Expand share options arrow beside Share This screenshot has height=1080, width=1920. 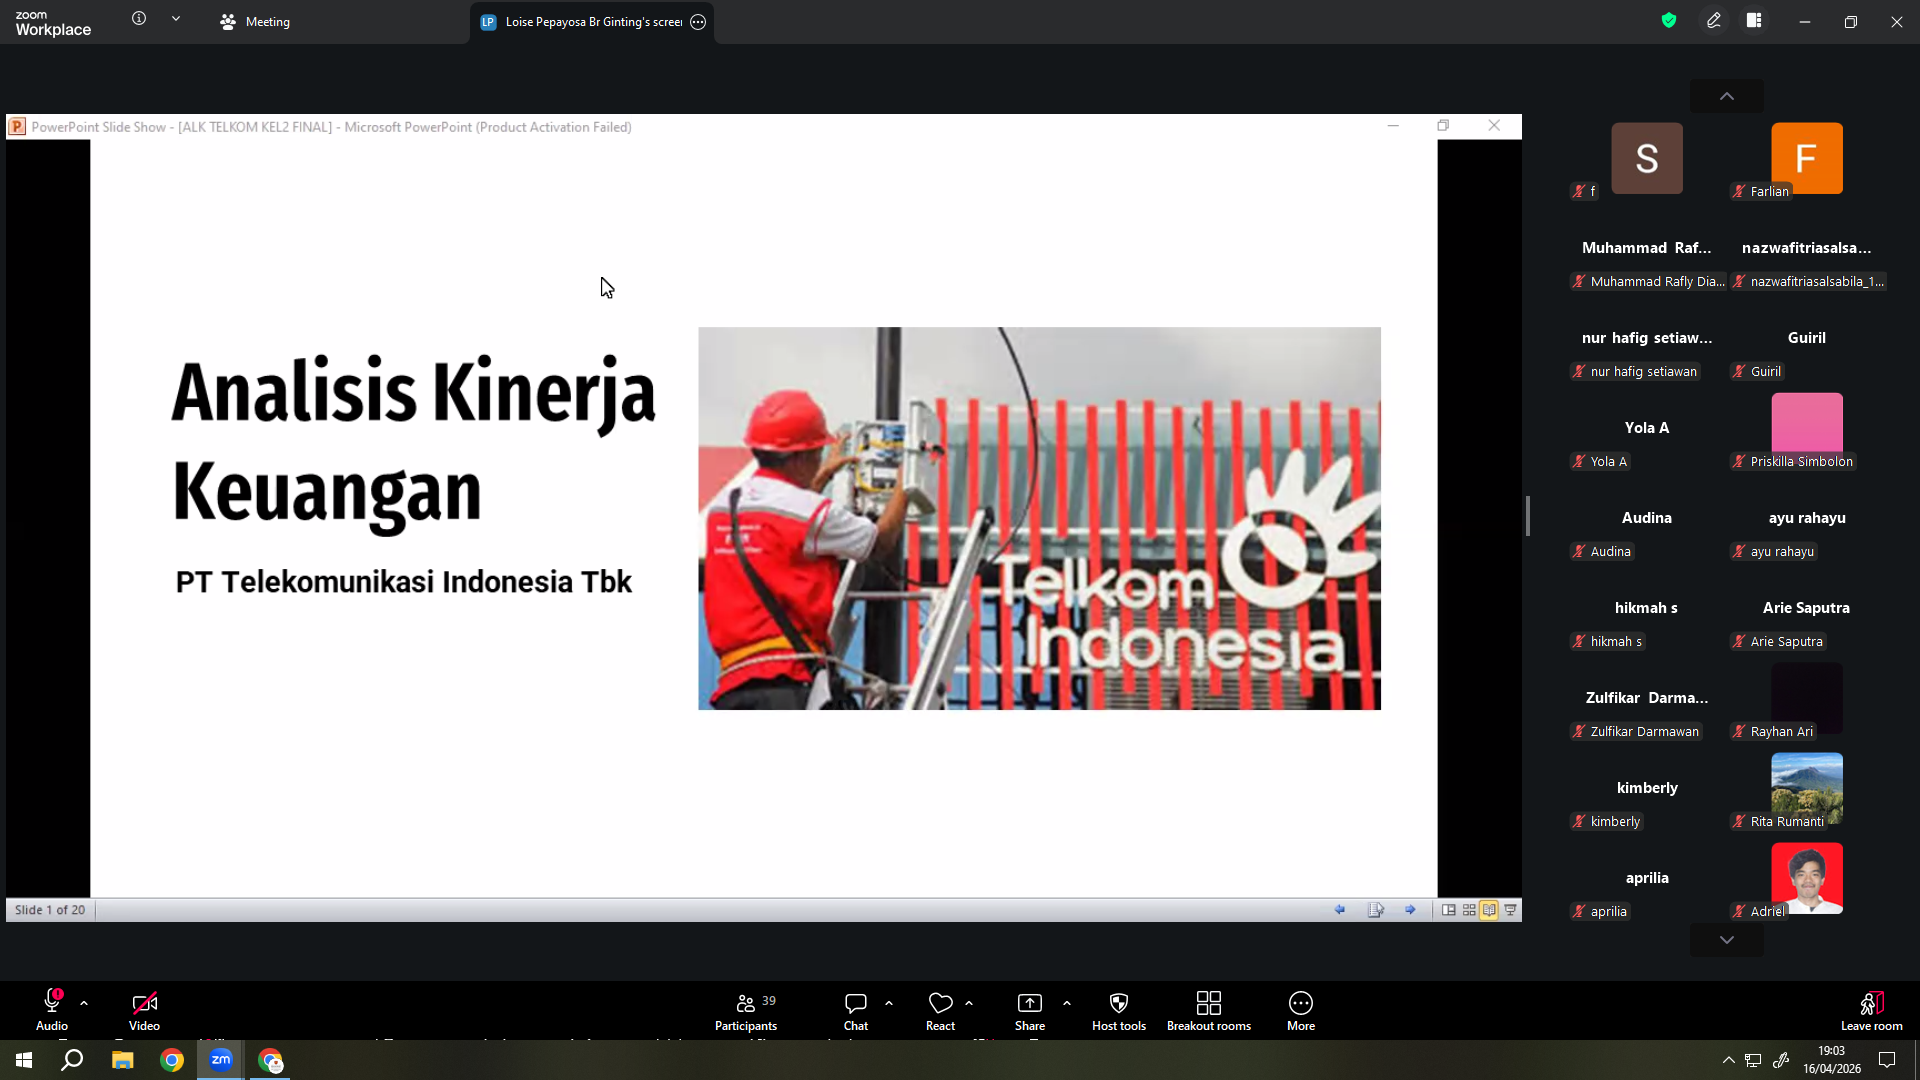1067,1003
